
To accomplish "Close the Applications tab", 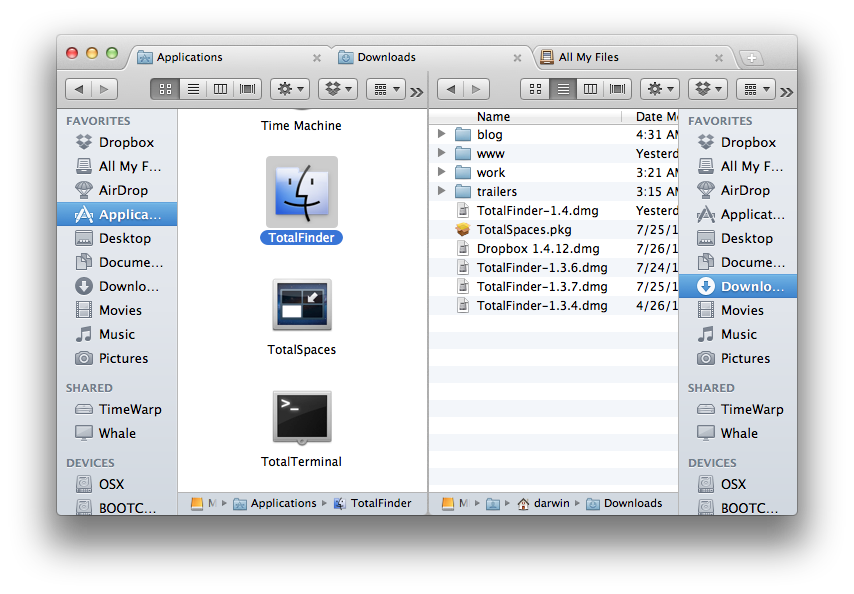I will [316, 58].
